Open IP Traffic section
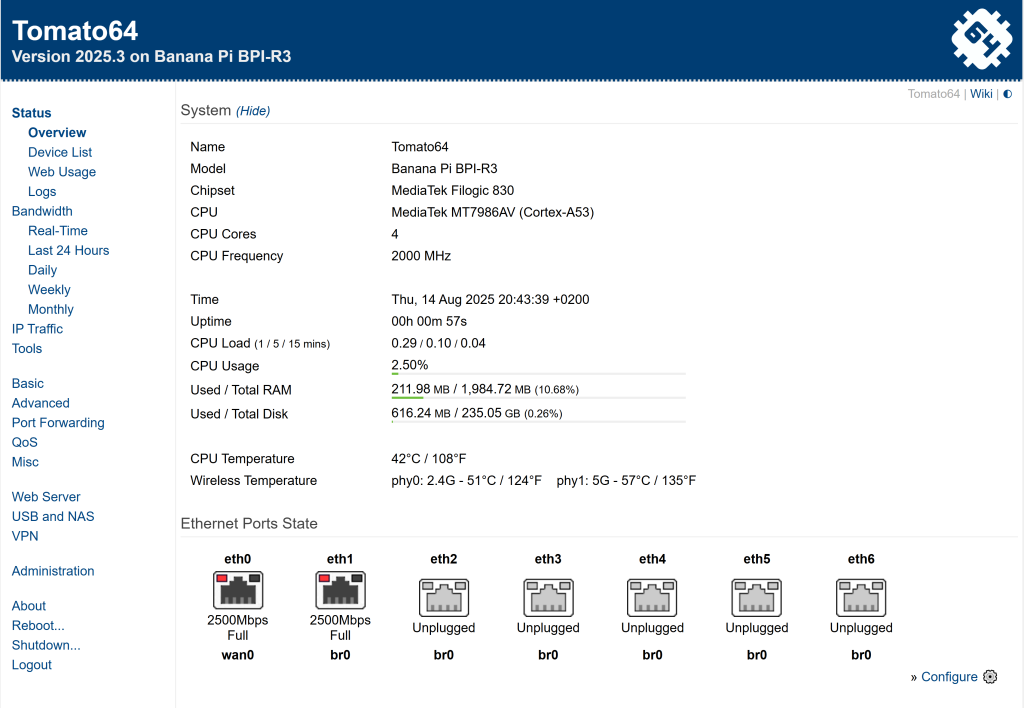 pyautogui.click(x=37, y=329)
